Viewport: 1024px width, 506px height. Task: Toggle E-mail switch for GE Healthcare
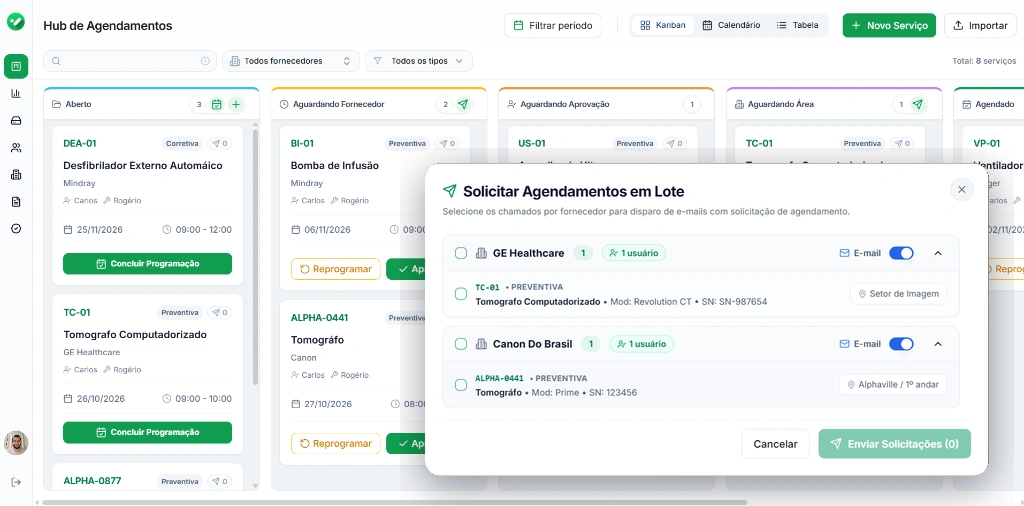point(901,253)
